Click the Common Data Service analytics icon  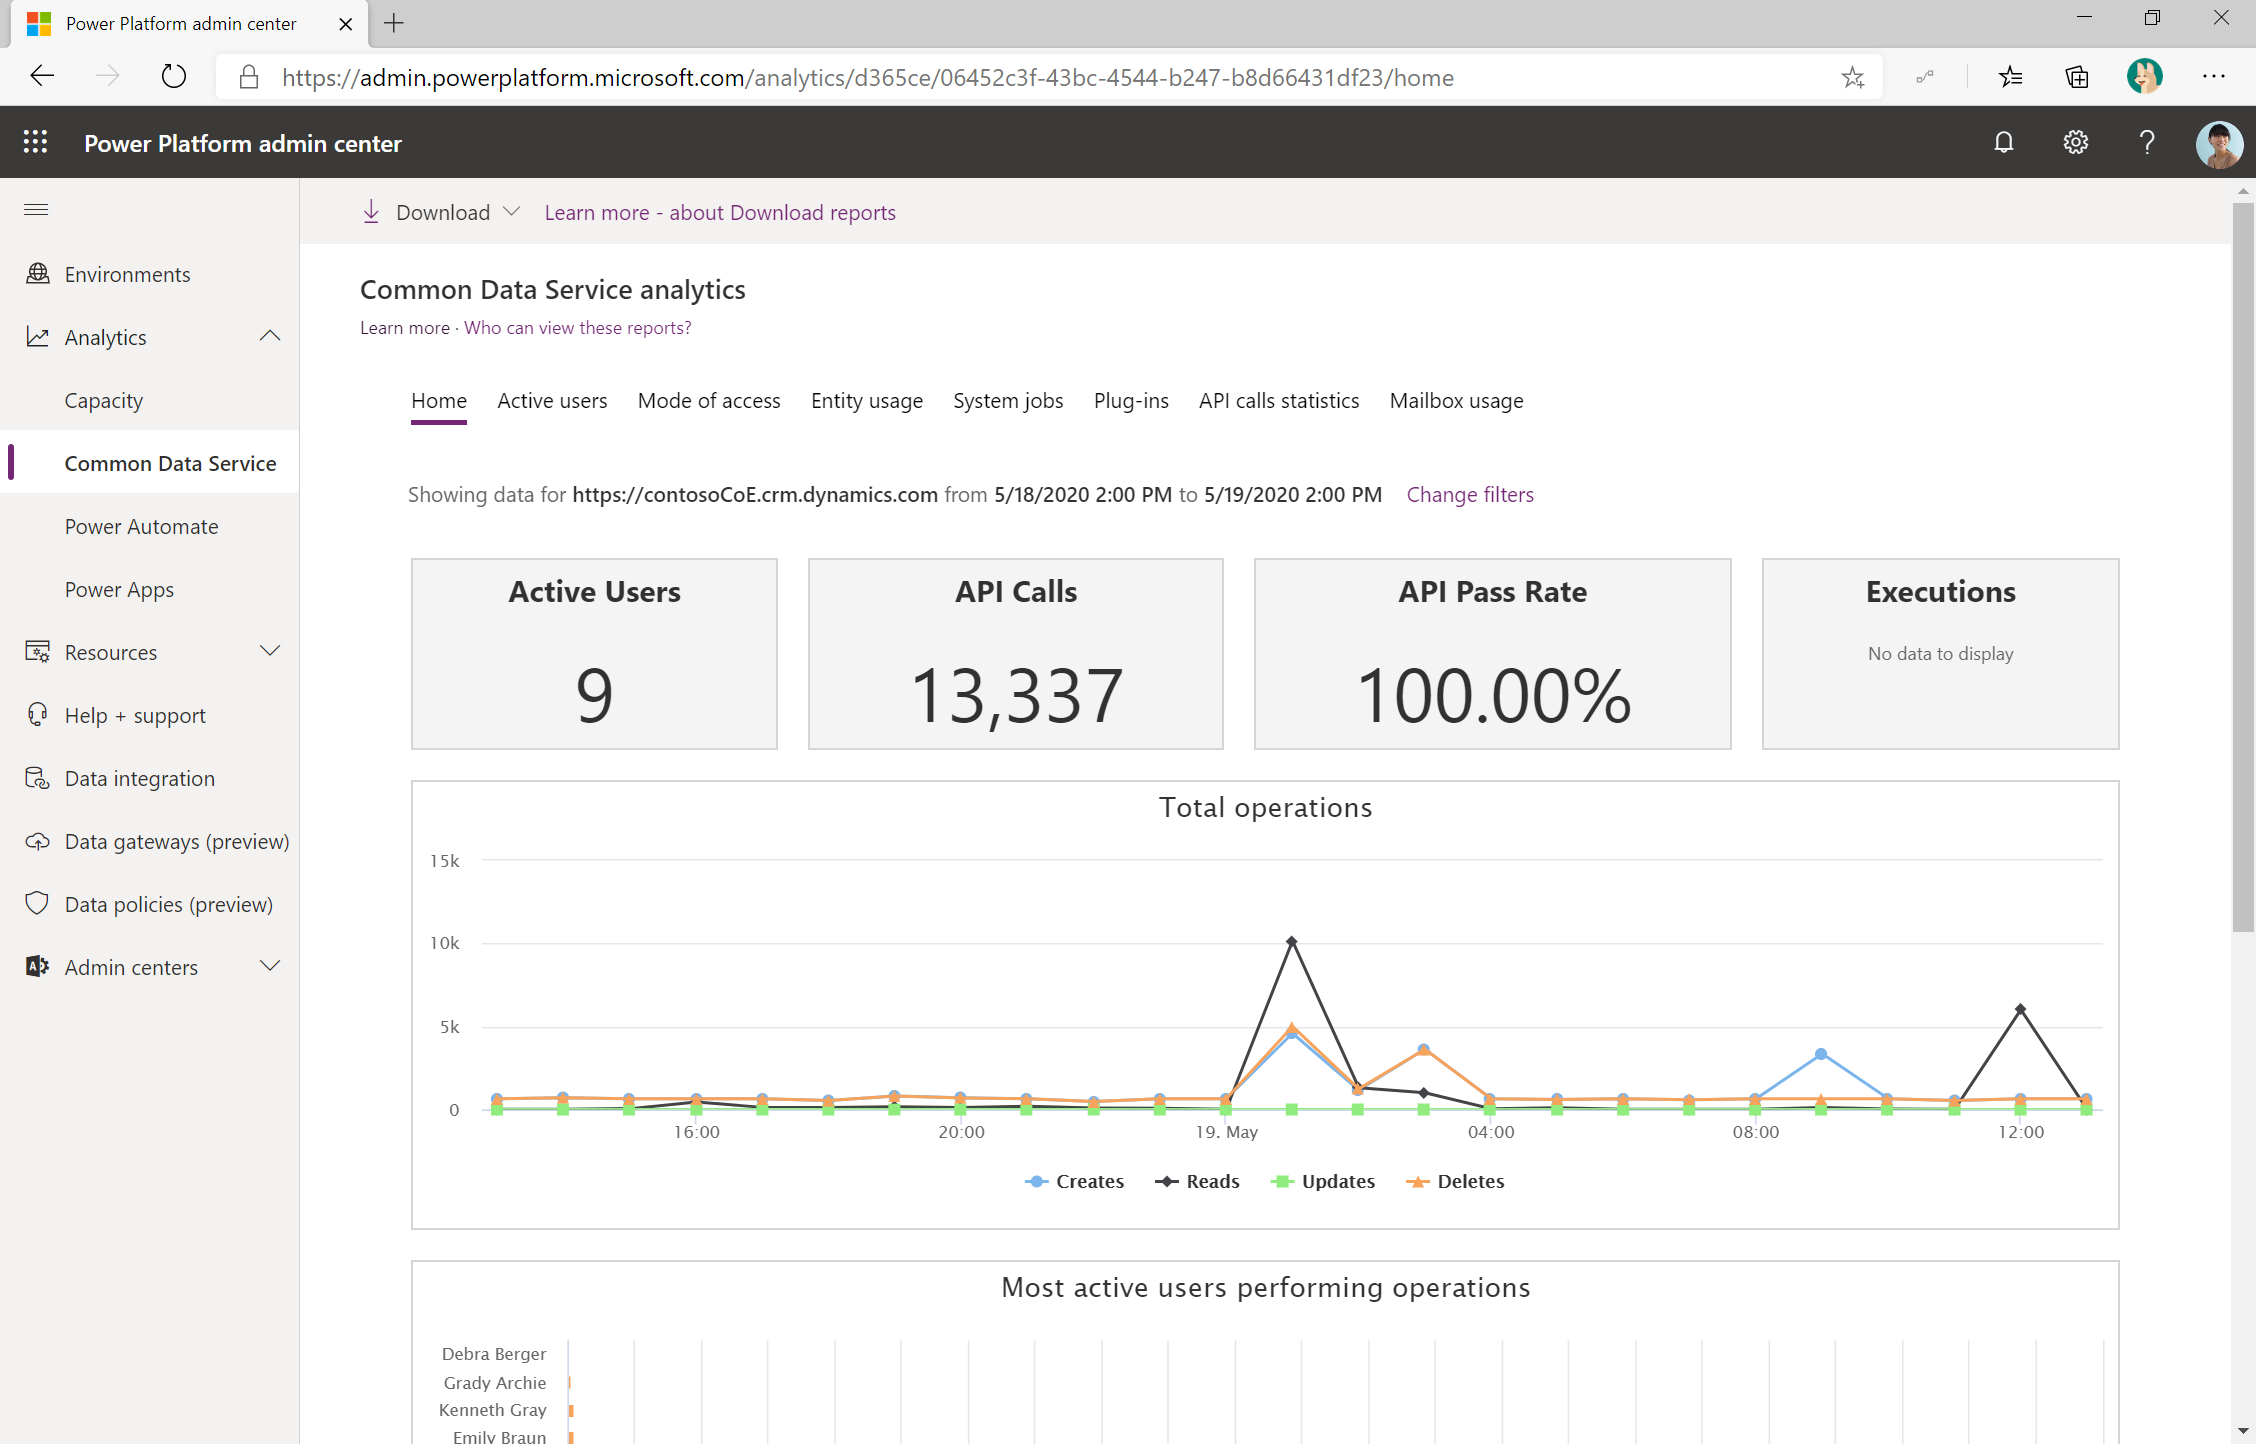[169, 462]
